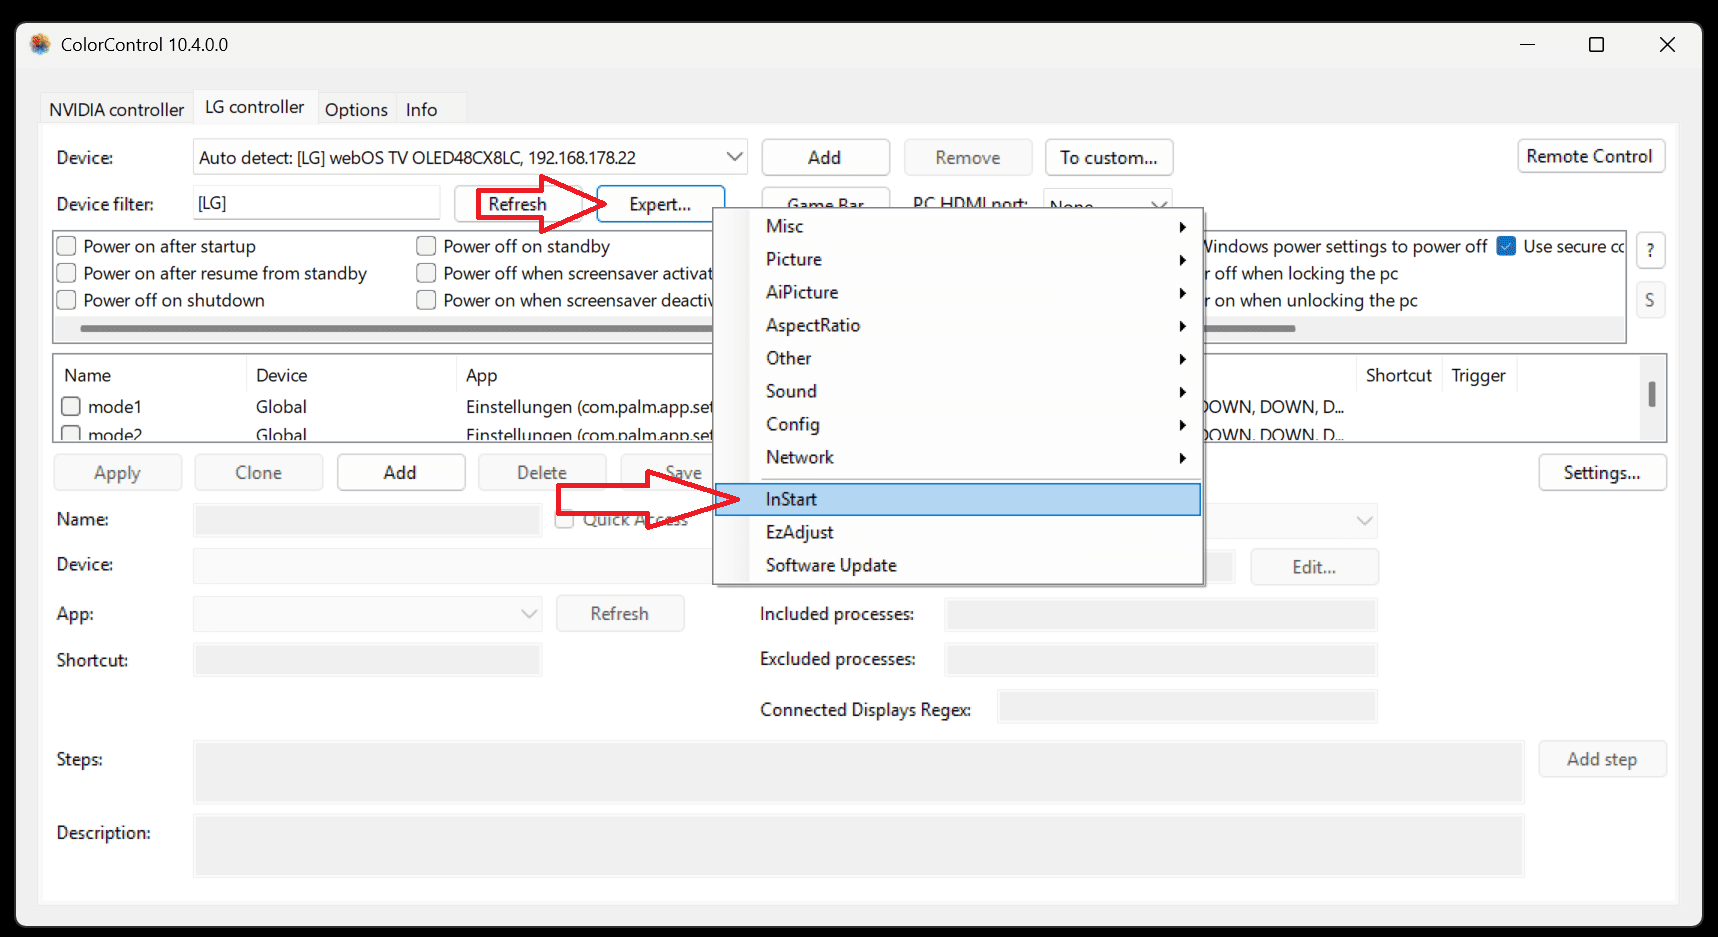Check the mode1 preset checkbox
Viewport: 1718px width, 937px height.
coord(71,406)
